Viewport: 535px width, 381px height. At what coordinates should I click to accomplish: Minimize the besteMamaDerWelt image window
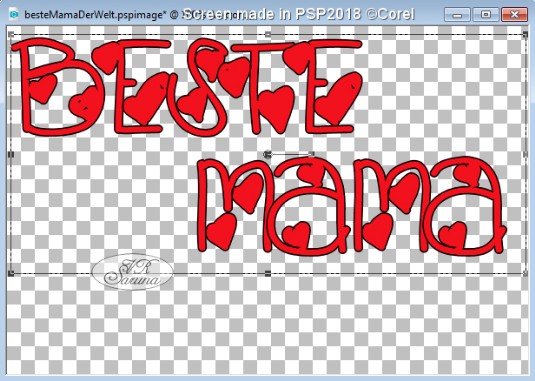pyautogui.click(x=457, y=15)
